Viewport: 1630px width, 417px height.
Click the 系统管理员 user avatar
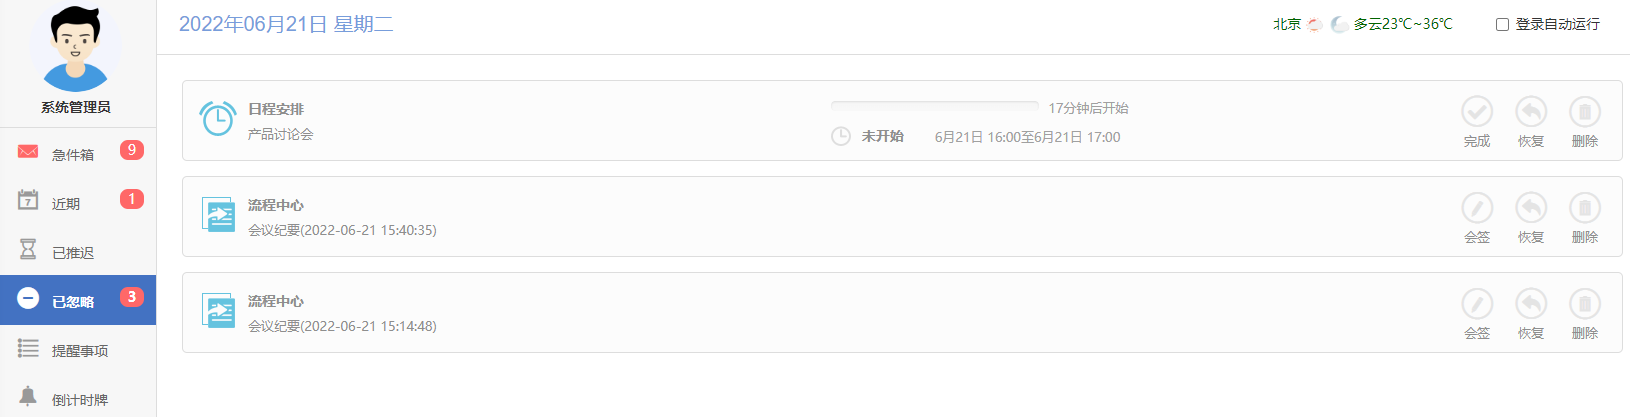[x=76, y=48]
